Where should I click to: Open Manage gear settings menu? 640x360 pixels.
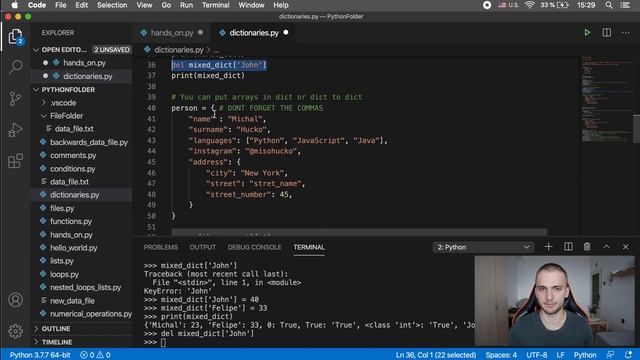click(16, 331)
